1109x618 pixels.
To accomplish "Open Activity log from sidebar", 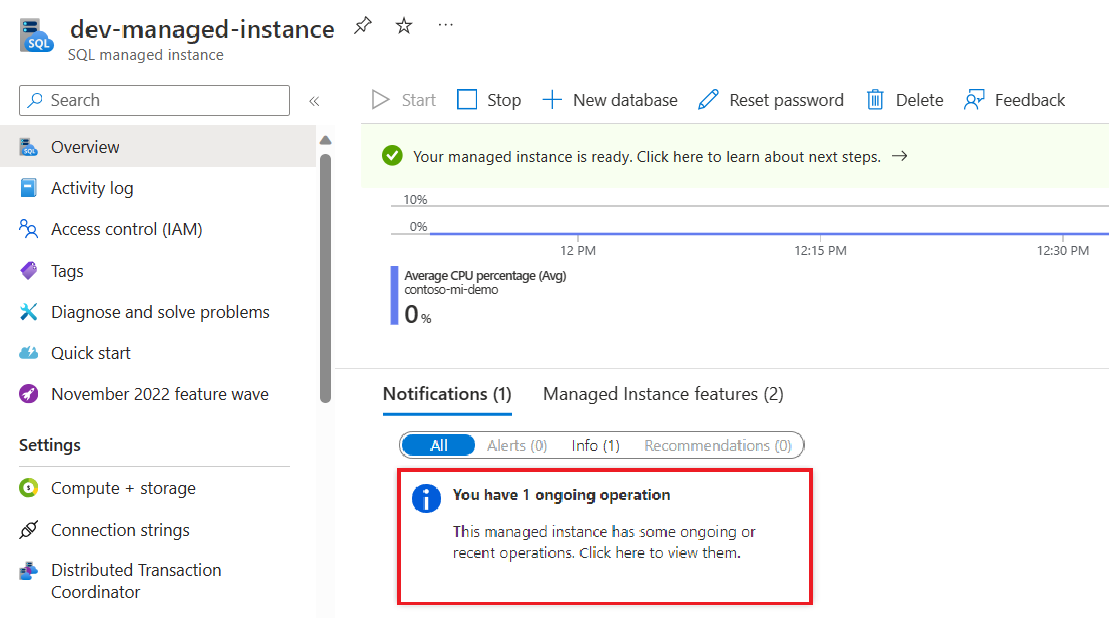I will click(92, 188).
